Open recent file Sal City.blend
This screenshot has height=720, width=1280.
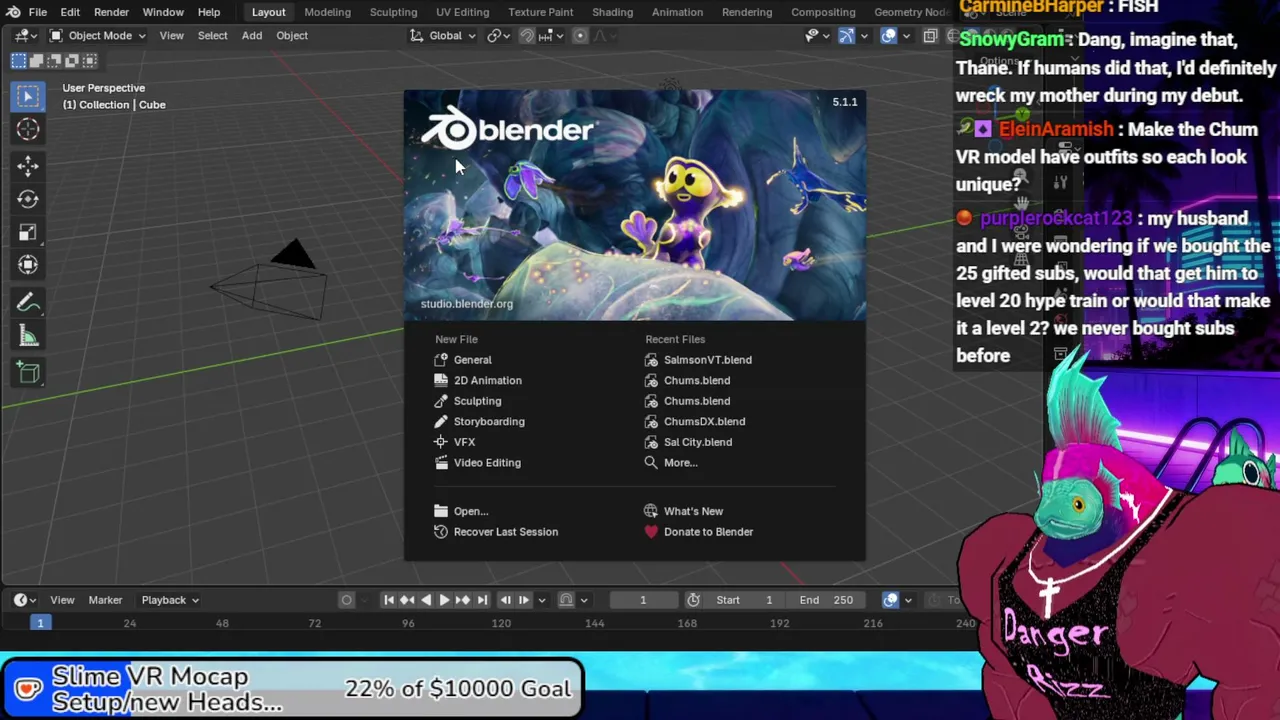click(x=698, y=442)
